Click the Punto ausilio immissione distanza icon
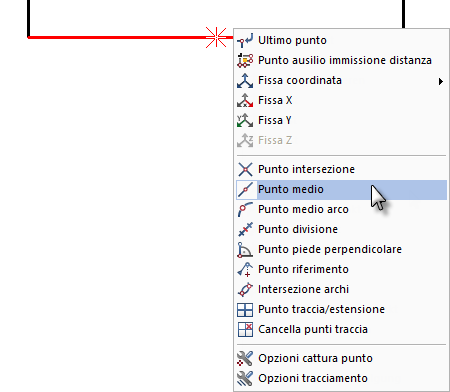The image size is (450, 392). point(245,60)
